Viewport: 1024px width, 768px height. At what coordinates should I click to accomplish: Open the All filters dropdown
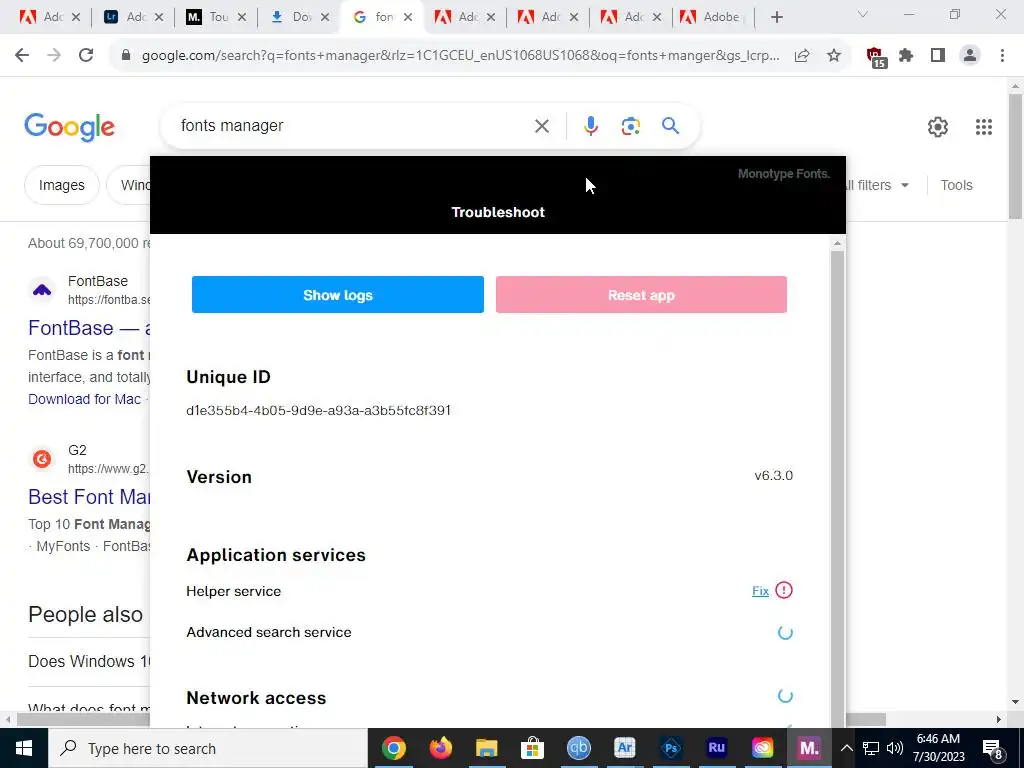click(876, 185)
